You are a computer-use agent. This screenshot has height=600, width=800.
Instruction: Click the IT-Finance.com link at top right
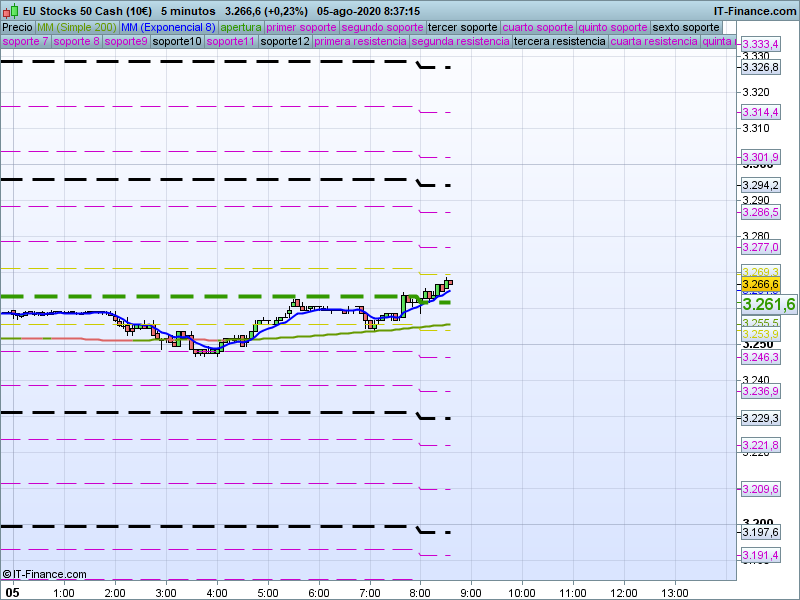pos(755,10)
